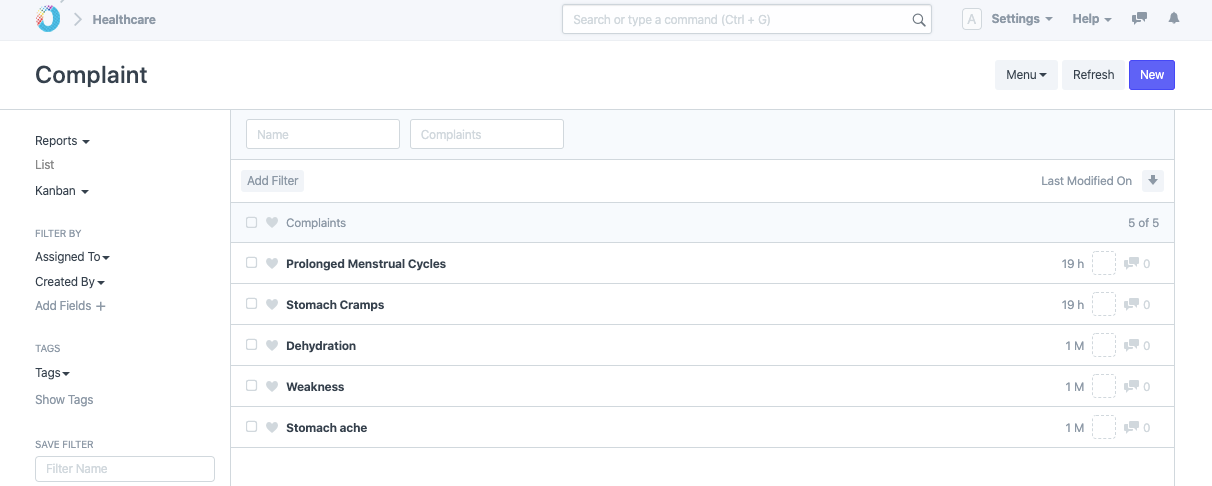Toggle sort direction arrow button
1212x486 pixels.
point(1153,181)
